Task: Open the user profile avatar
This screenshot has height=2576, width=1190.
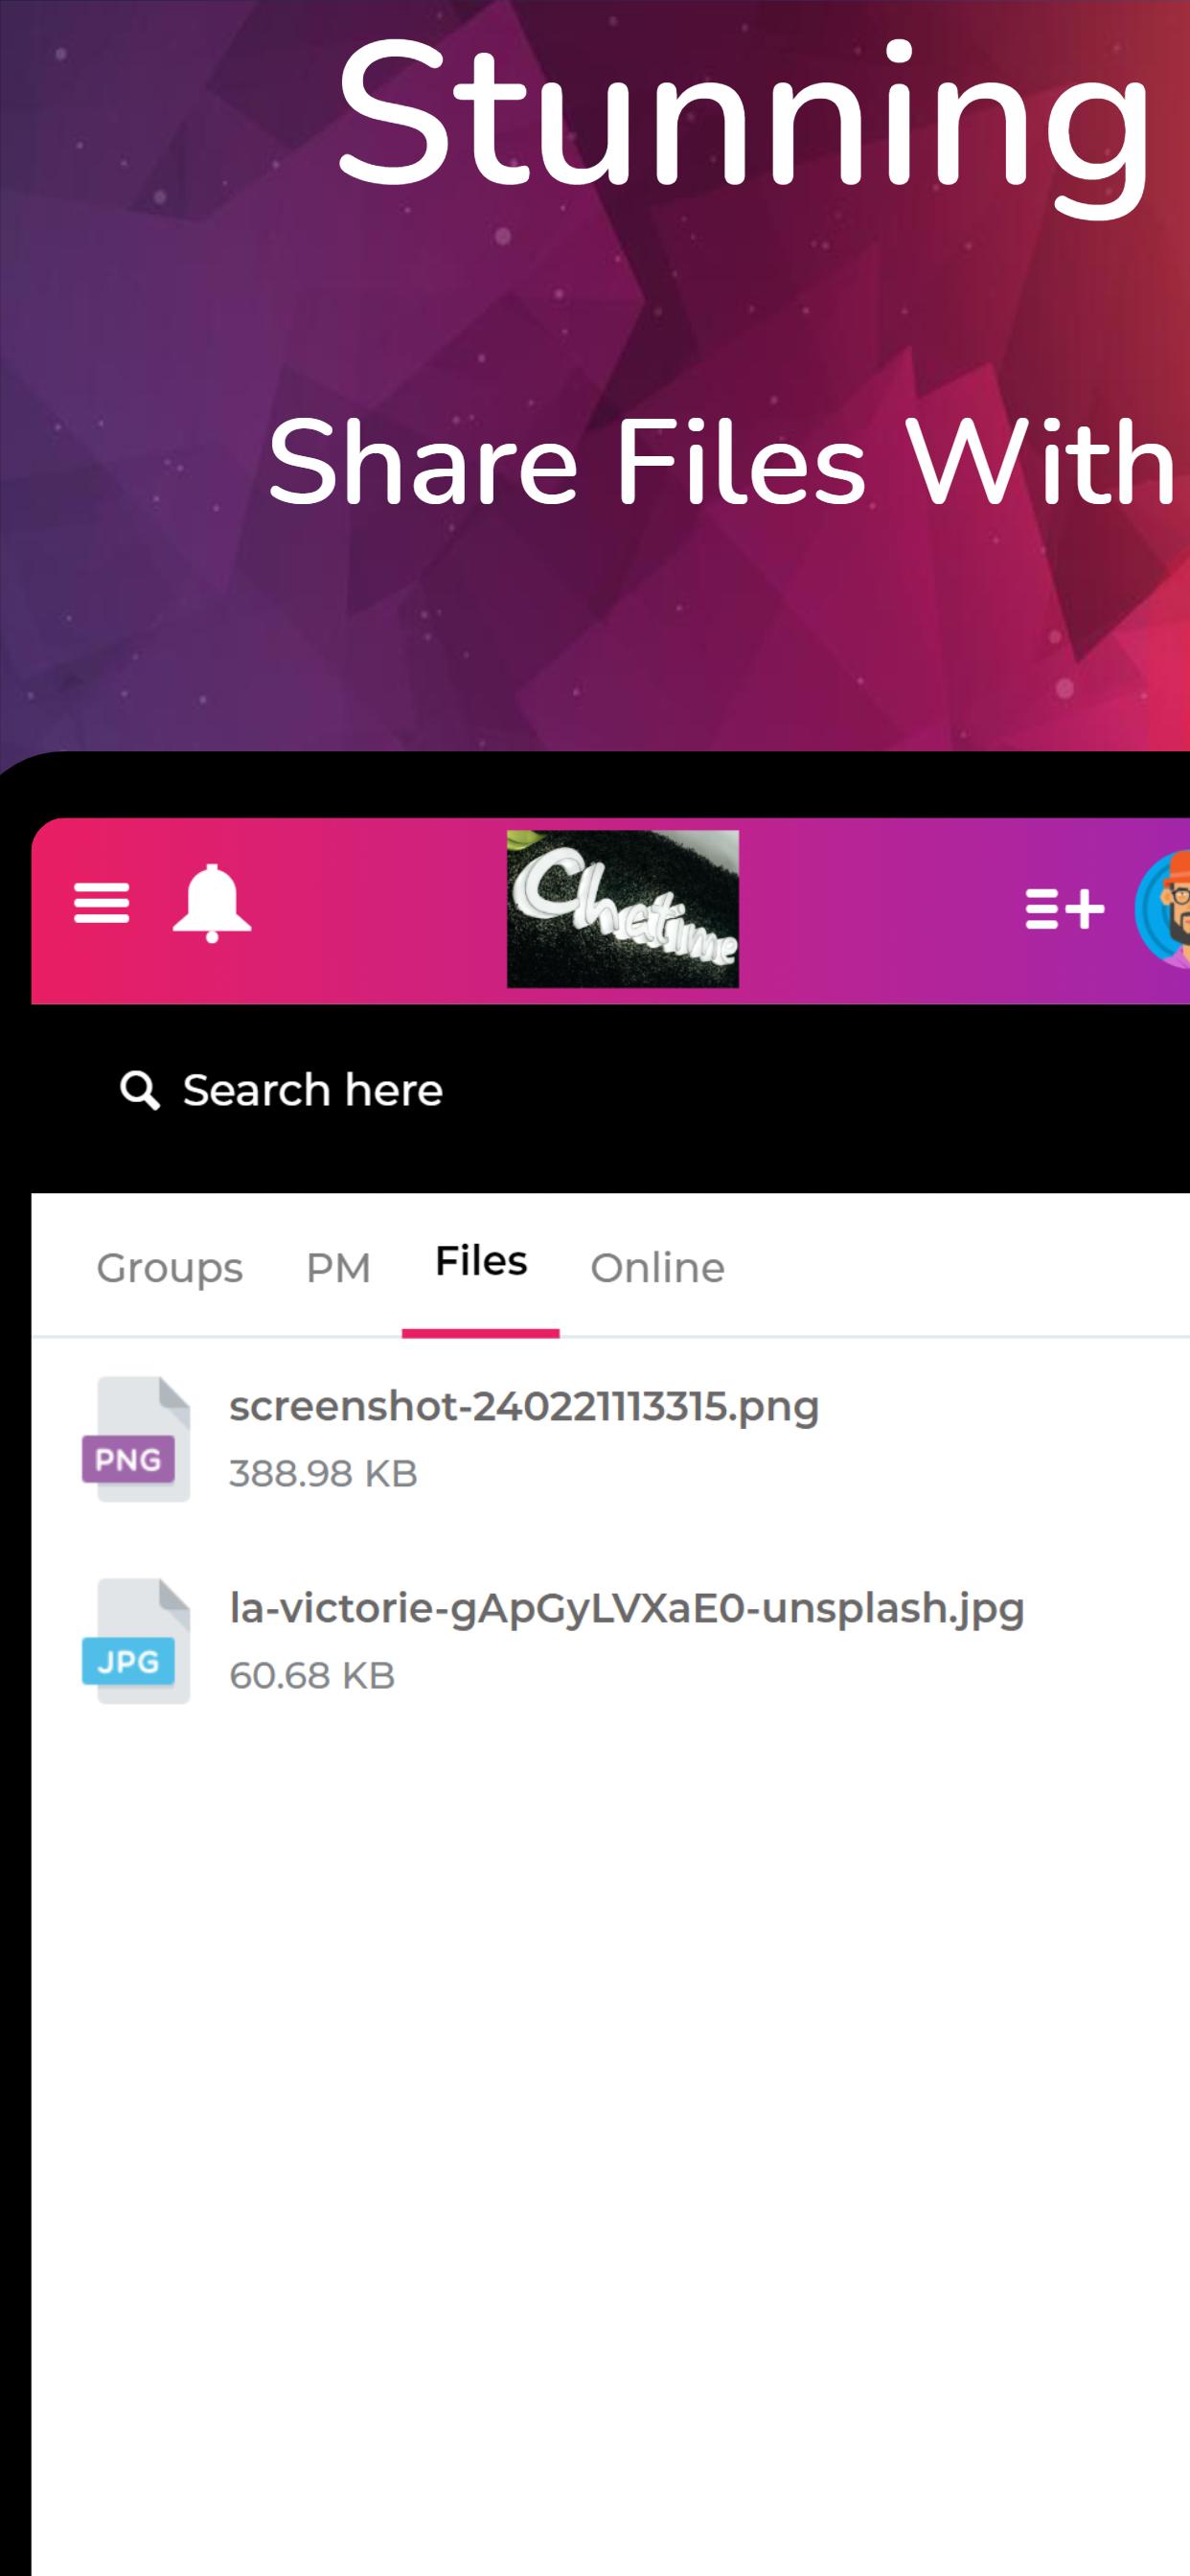Action: coord(1163,909)
